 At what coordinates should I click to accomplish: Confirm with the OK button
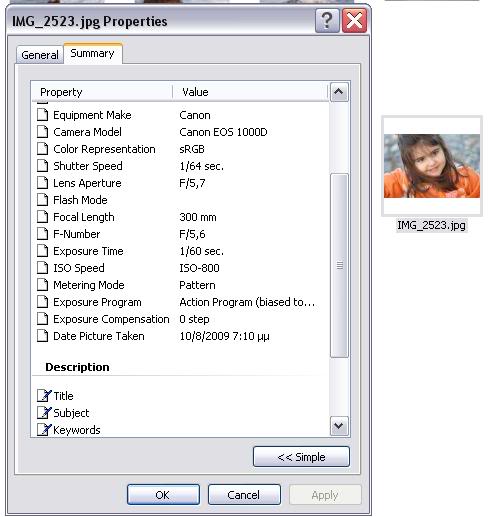pos(163,495)
